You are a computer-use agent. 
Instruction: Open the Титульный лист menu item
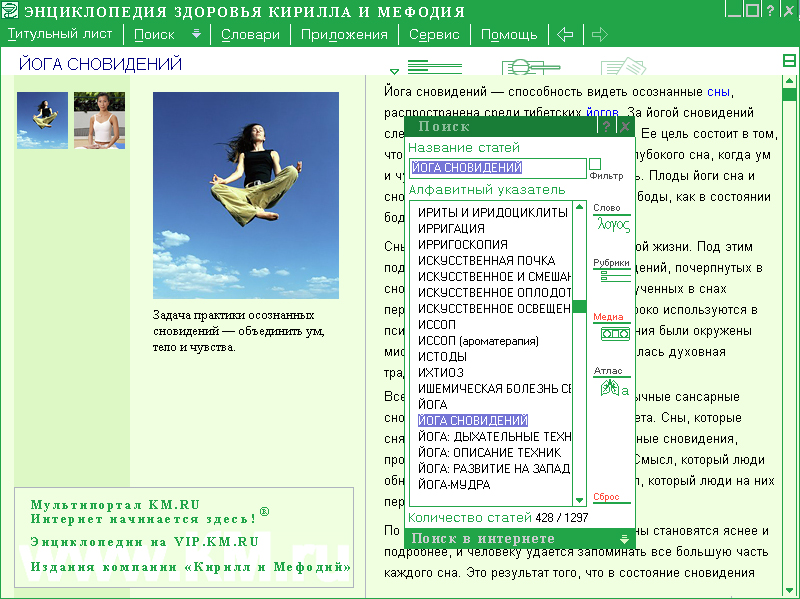[60, 35]
